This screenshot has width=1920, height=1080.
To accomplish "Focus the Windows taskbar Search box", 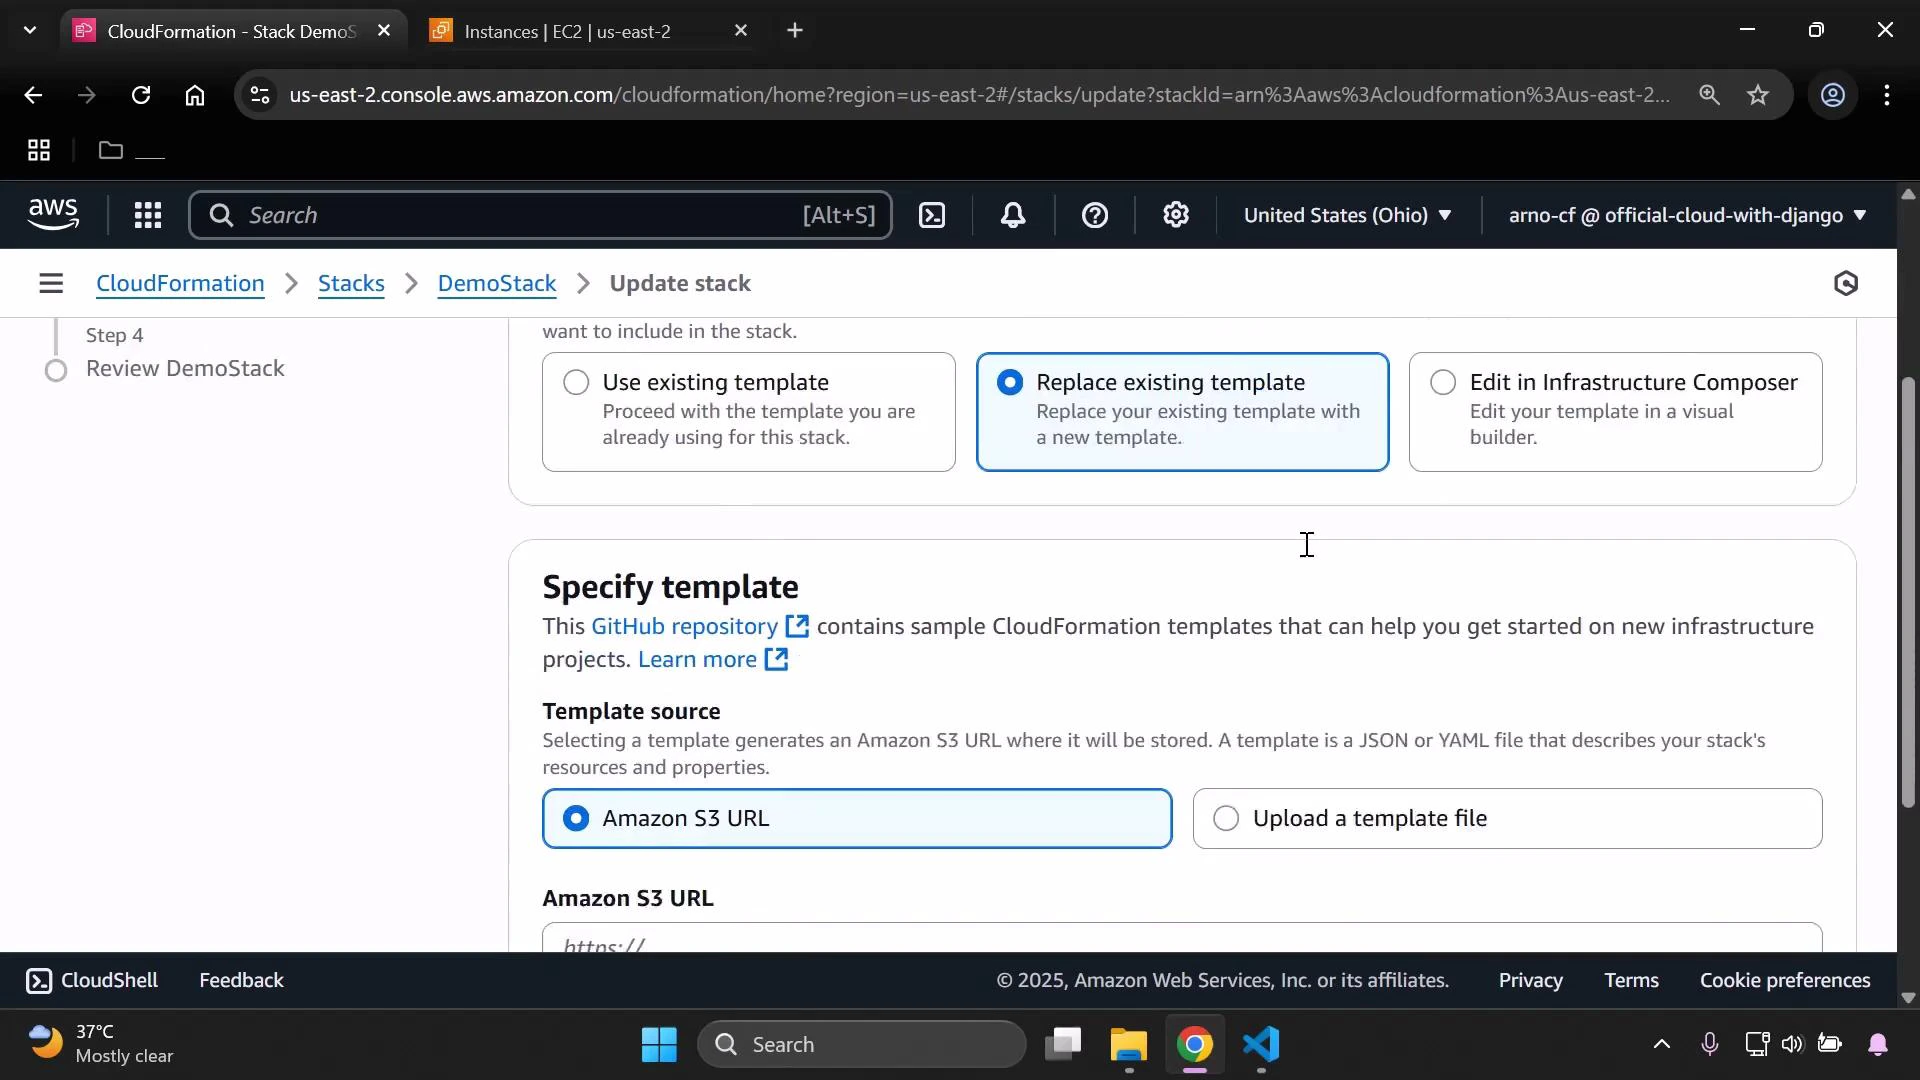I will point(862,1045).
